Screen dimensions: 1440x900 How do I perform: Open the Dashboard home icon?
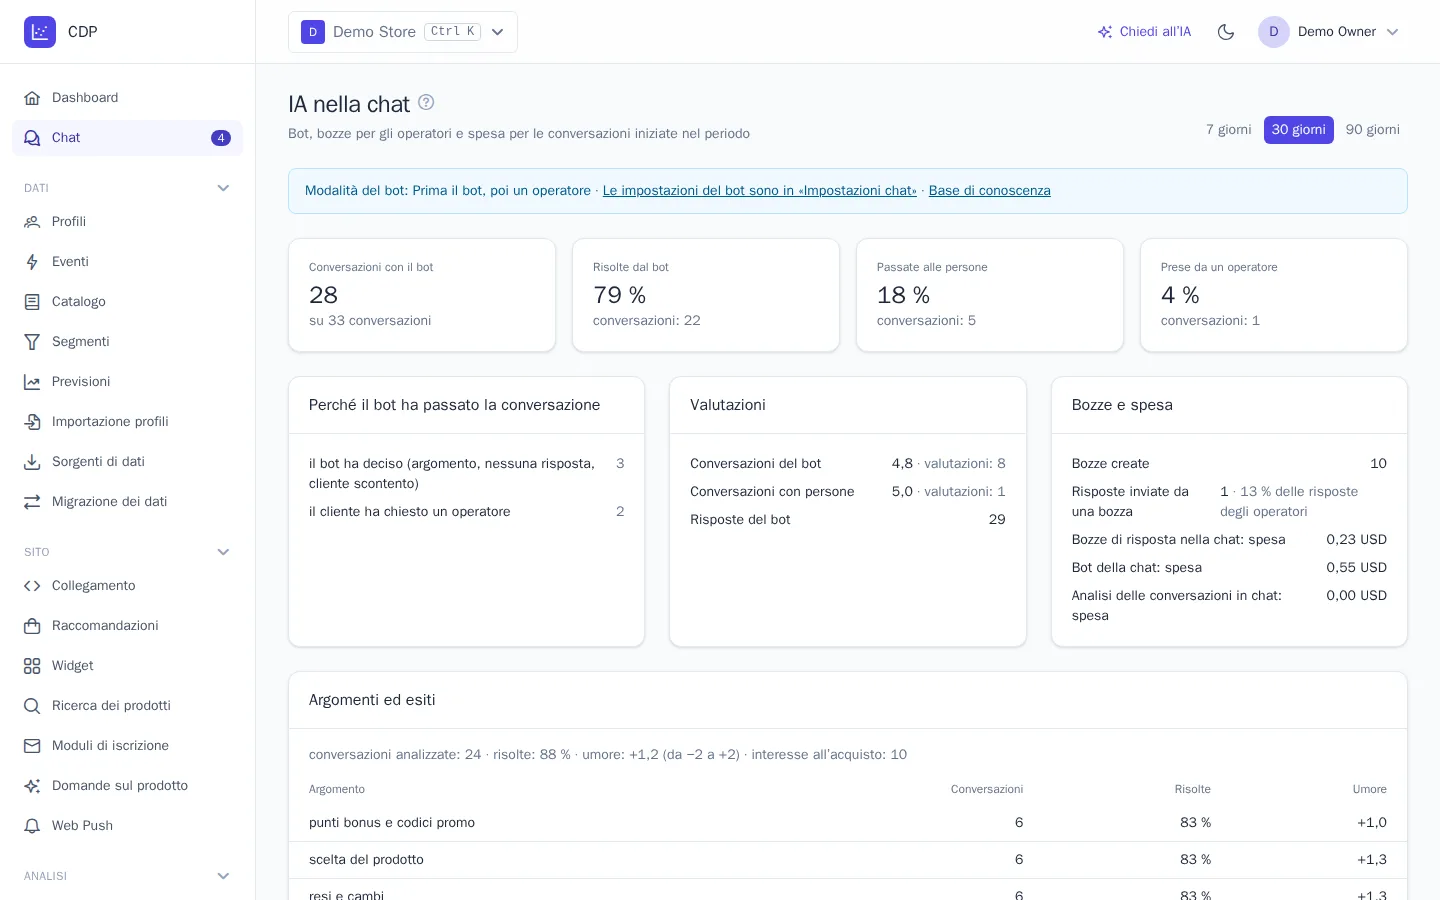click(32, 98)
